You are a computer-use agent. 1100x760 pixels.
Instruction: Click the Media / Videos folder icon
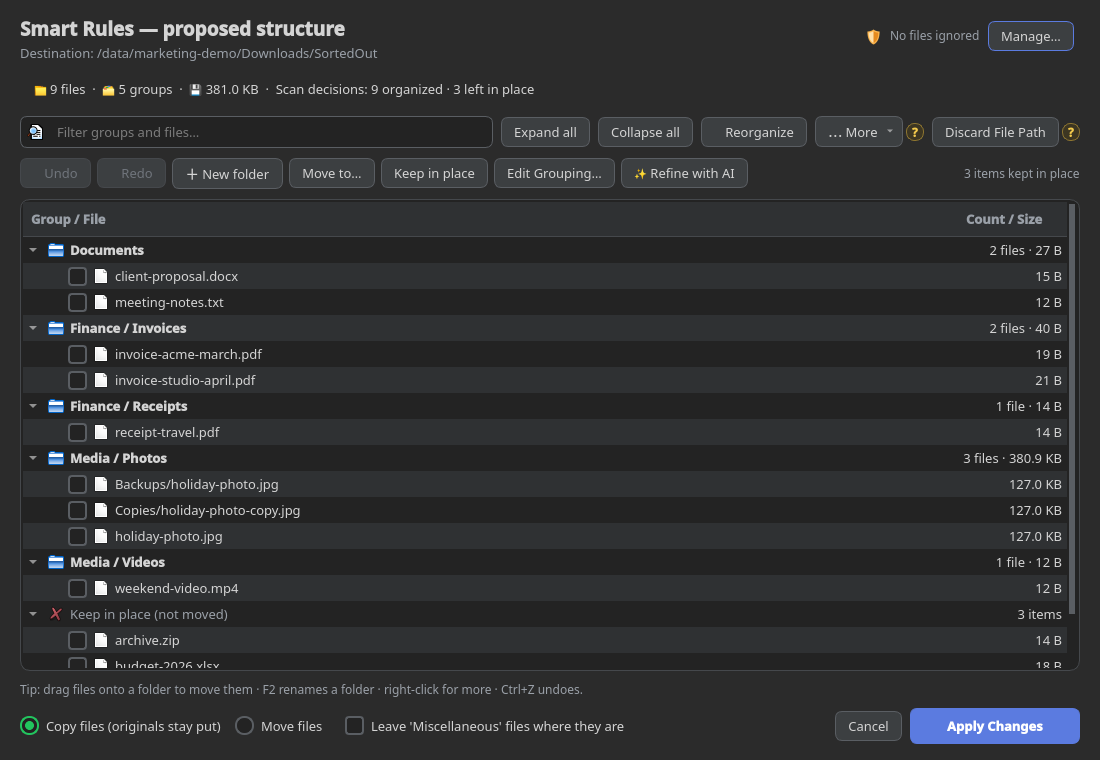[x=56, y=561]
